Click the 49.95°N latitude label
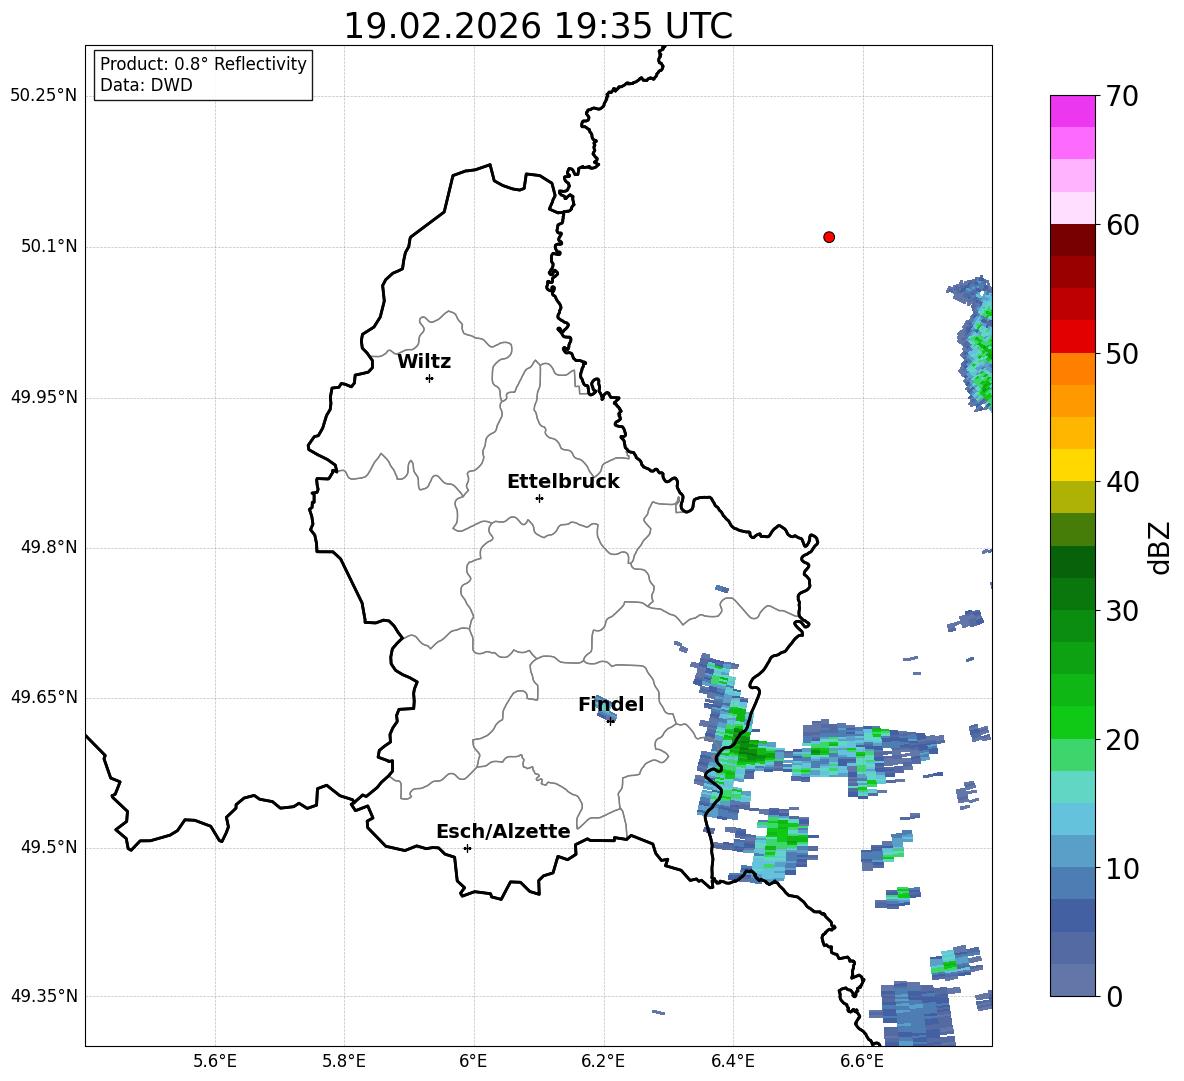The image size is (1184, 1081). pos(45,396)
